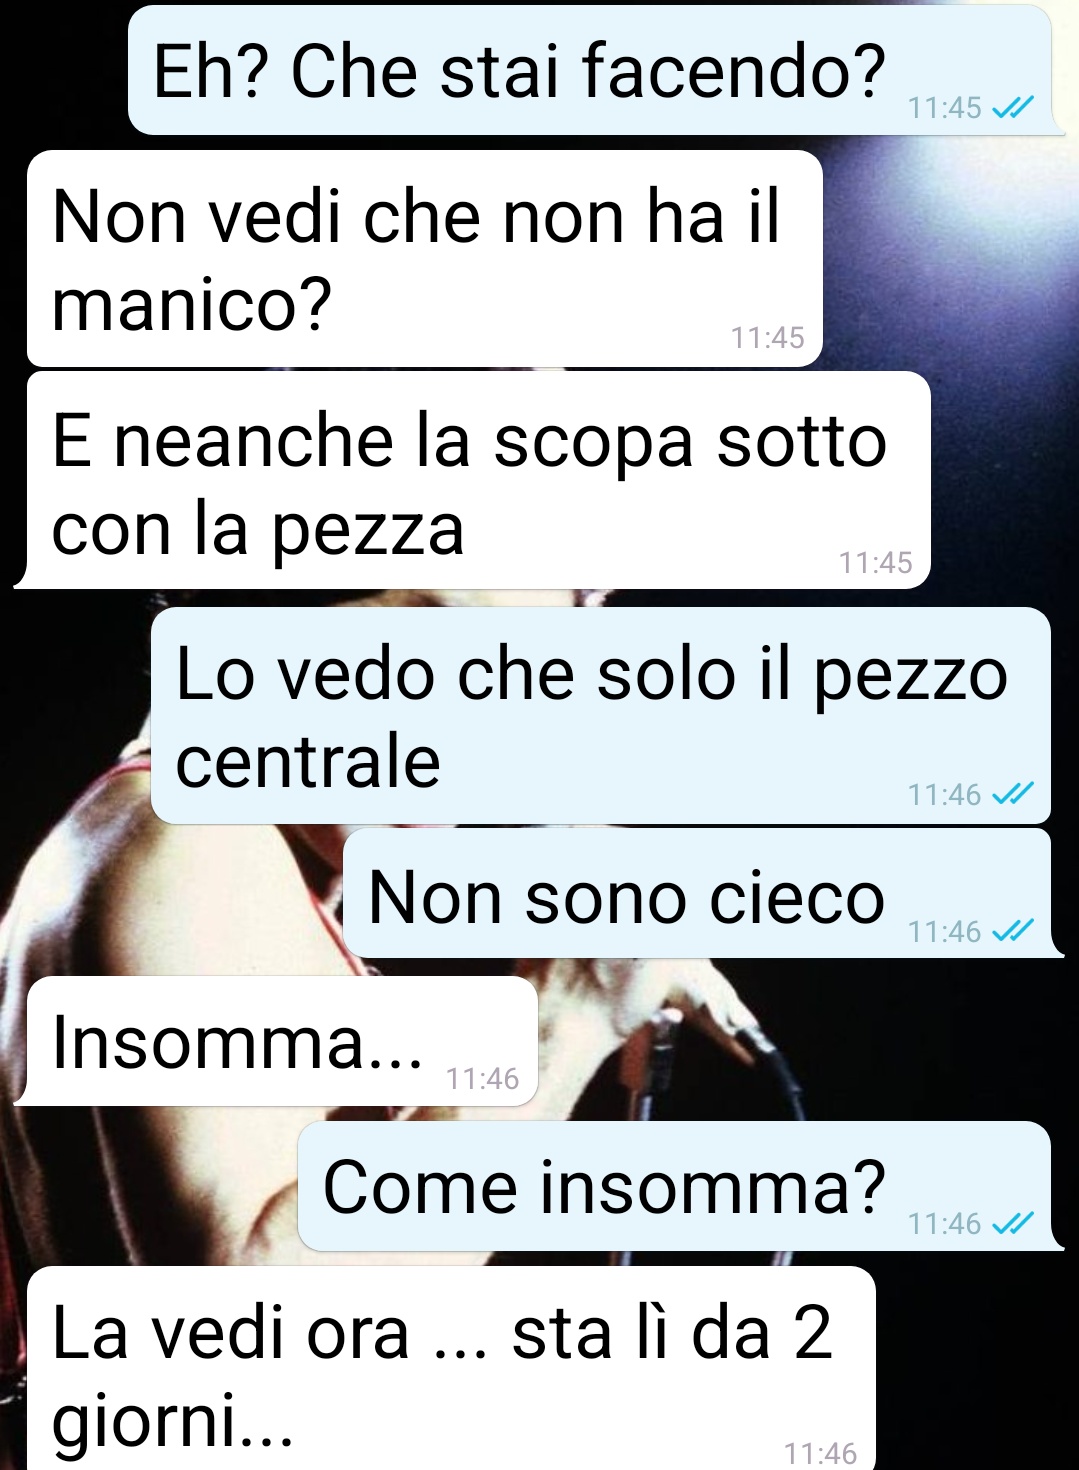This screenshot has height=1470, width=1079.
Task: Tap the 11:46 timestamp on "Come insomma?"
Action: (944, 1224)
